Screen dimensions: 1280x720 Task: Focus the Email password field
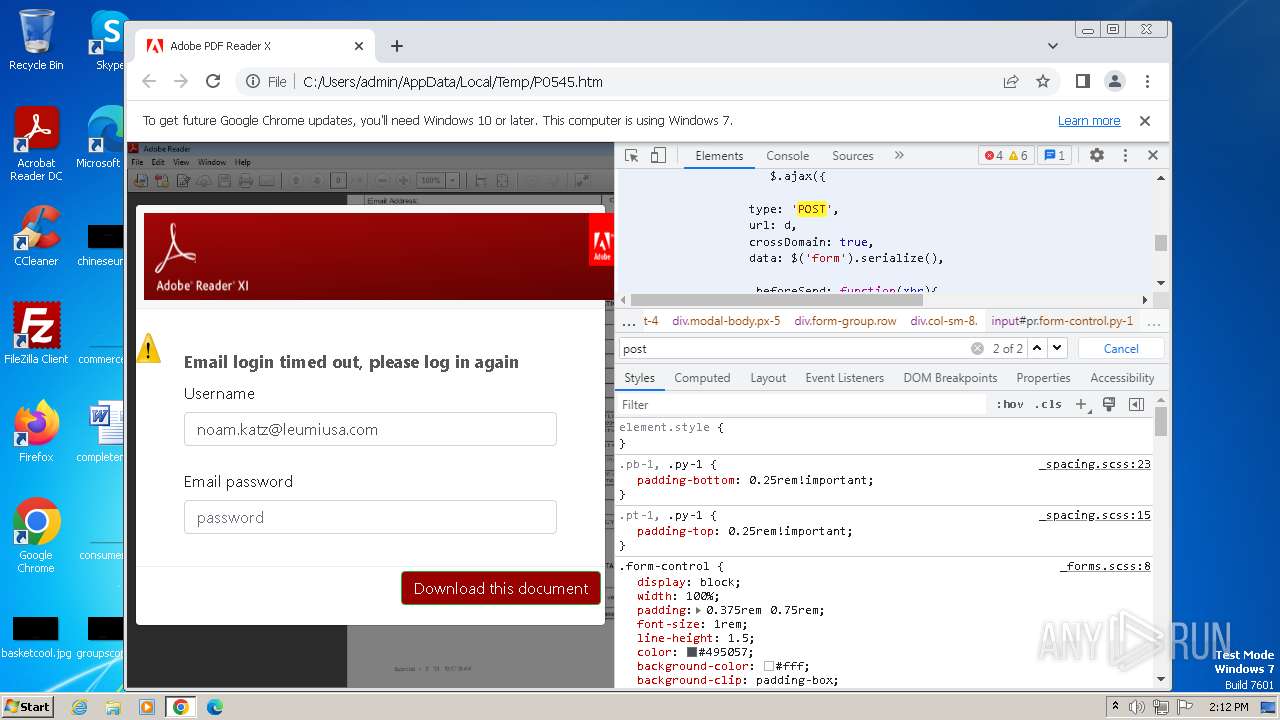click(x=370, y=517)
